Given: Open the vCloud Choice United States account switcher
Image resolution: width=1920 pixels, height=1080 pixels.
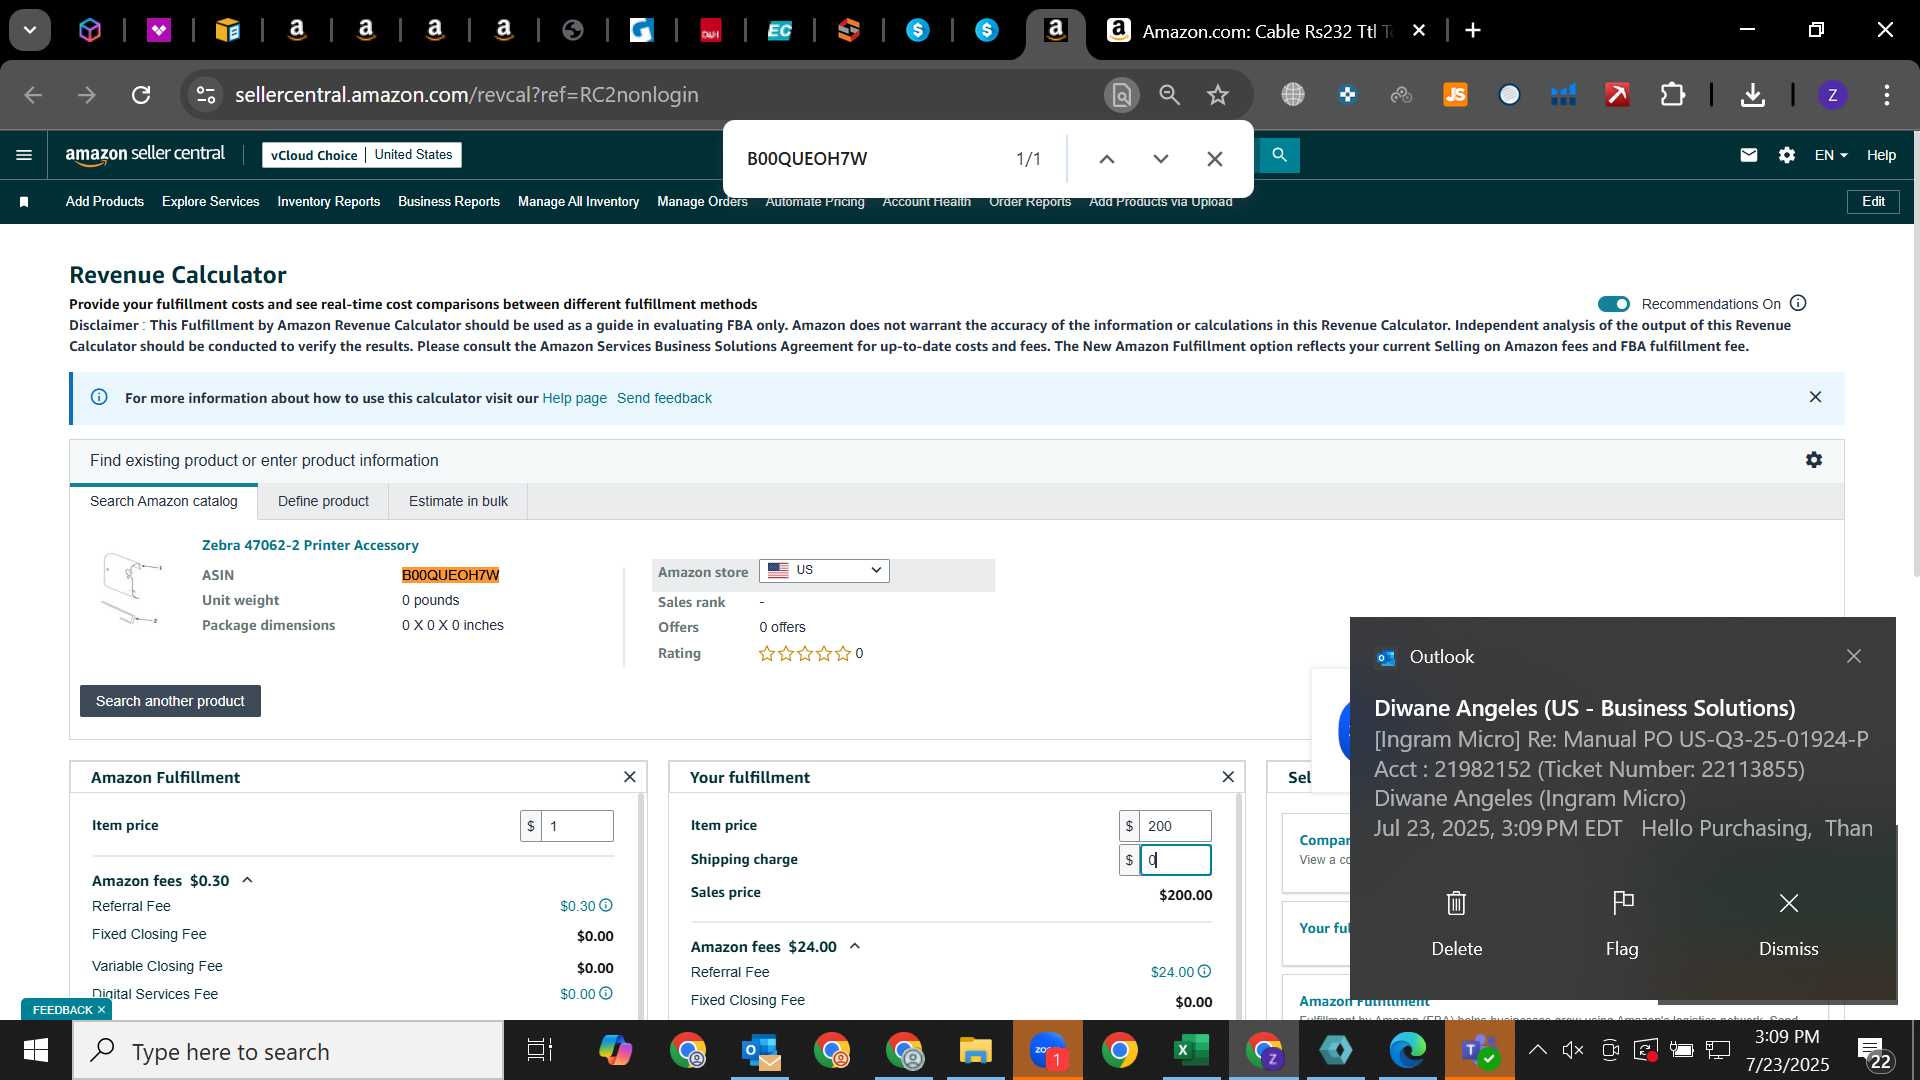Looking at the screenshot, I should pyautogui.click(x=362, y=155).
